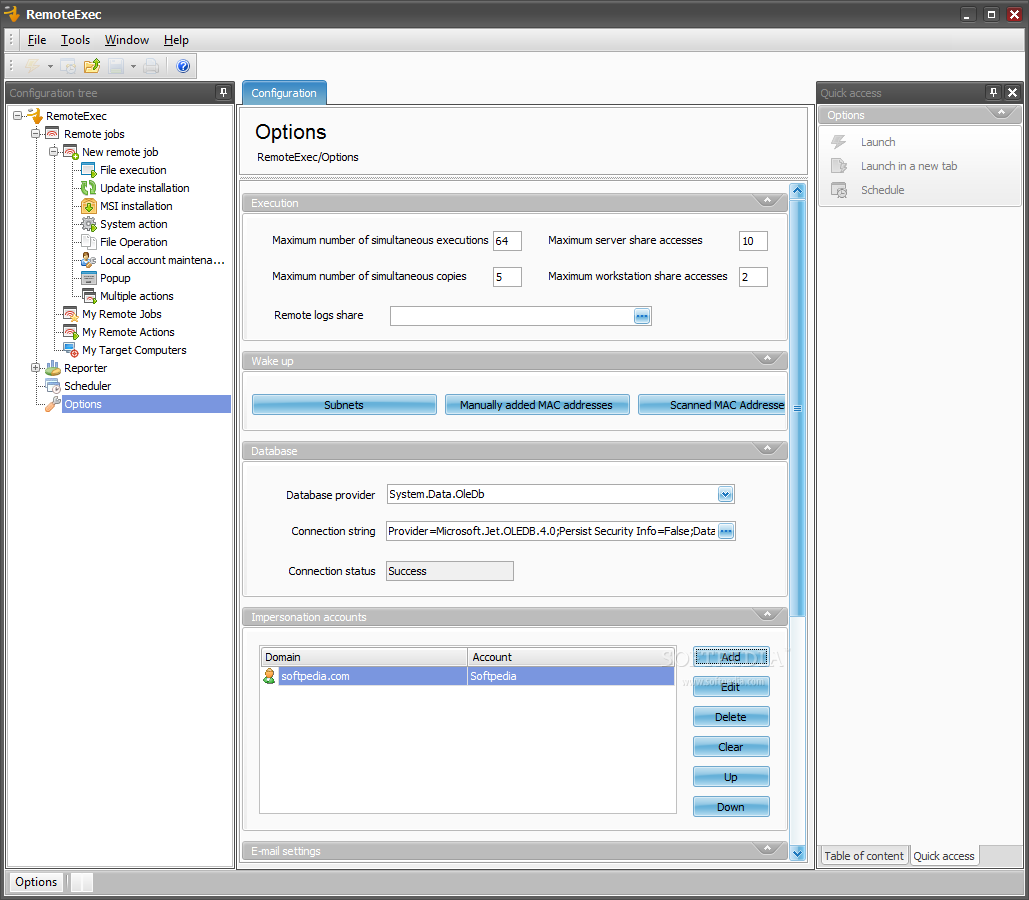Select Scheduler in configuration tree
The width and height of the screenshot is (1029, 900).
click(x=87, y=386)
